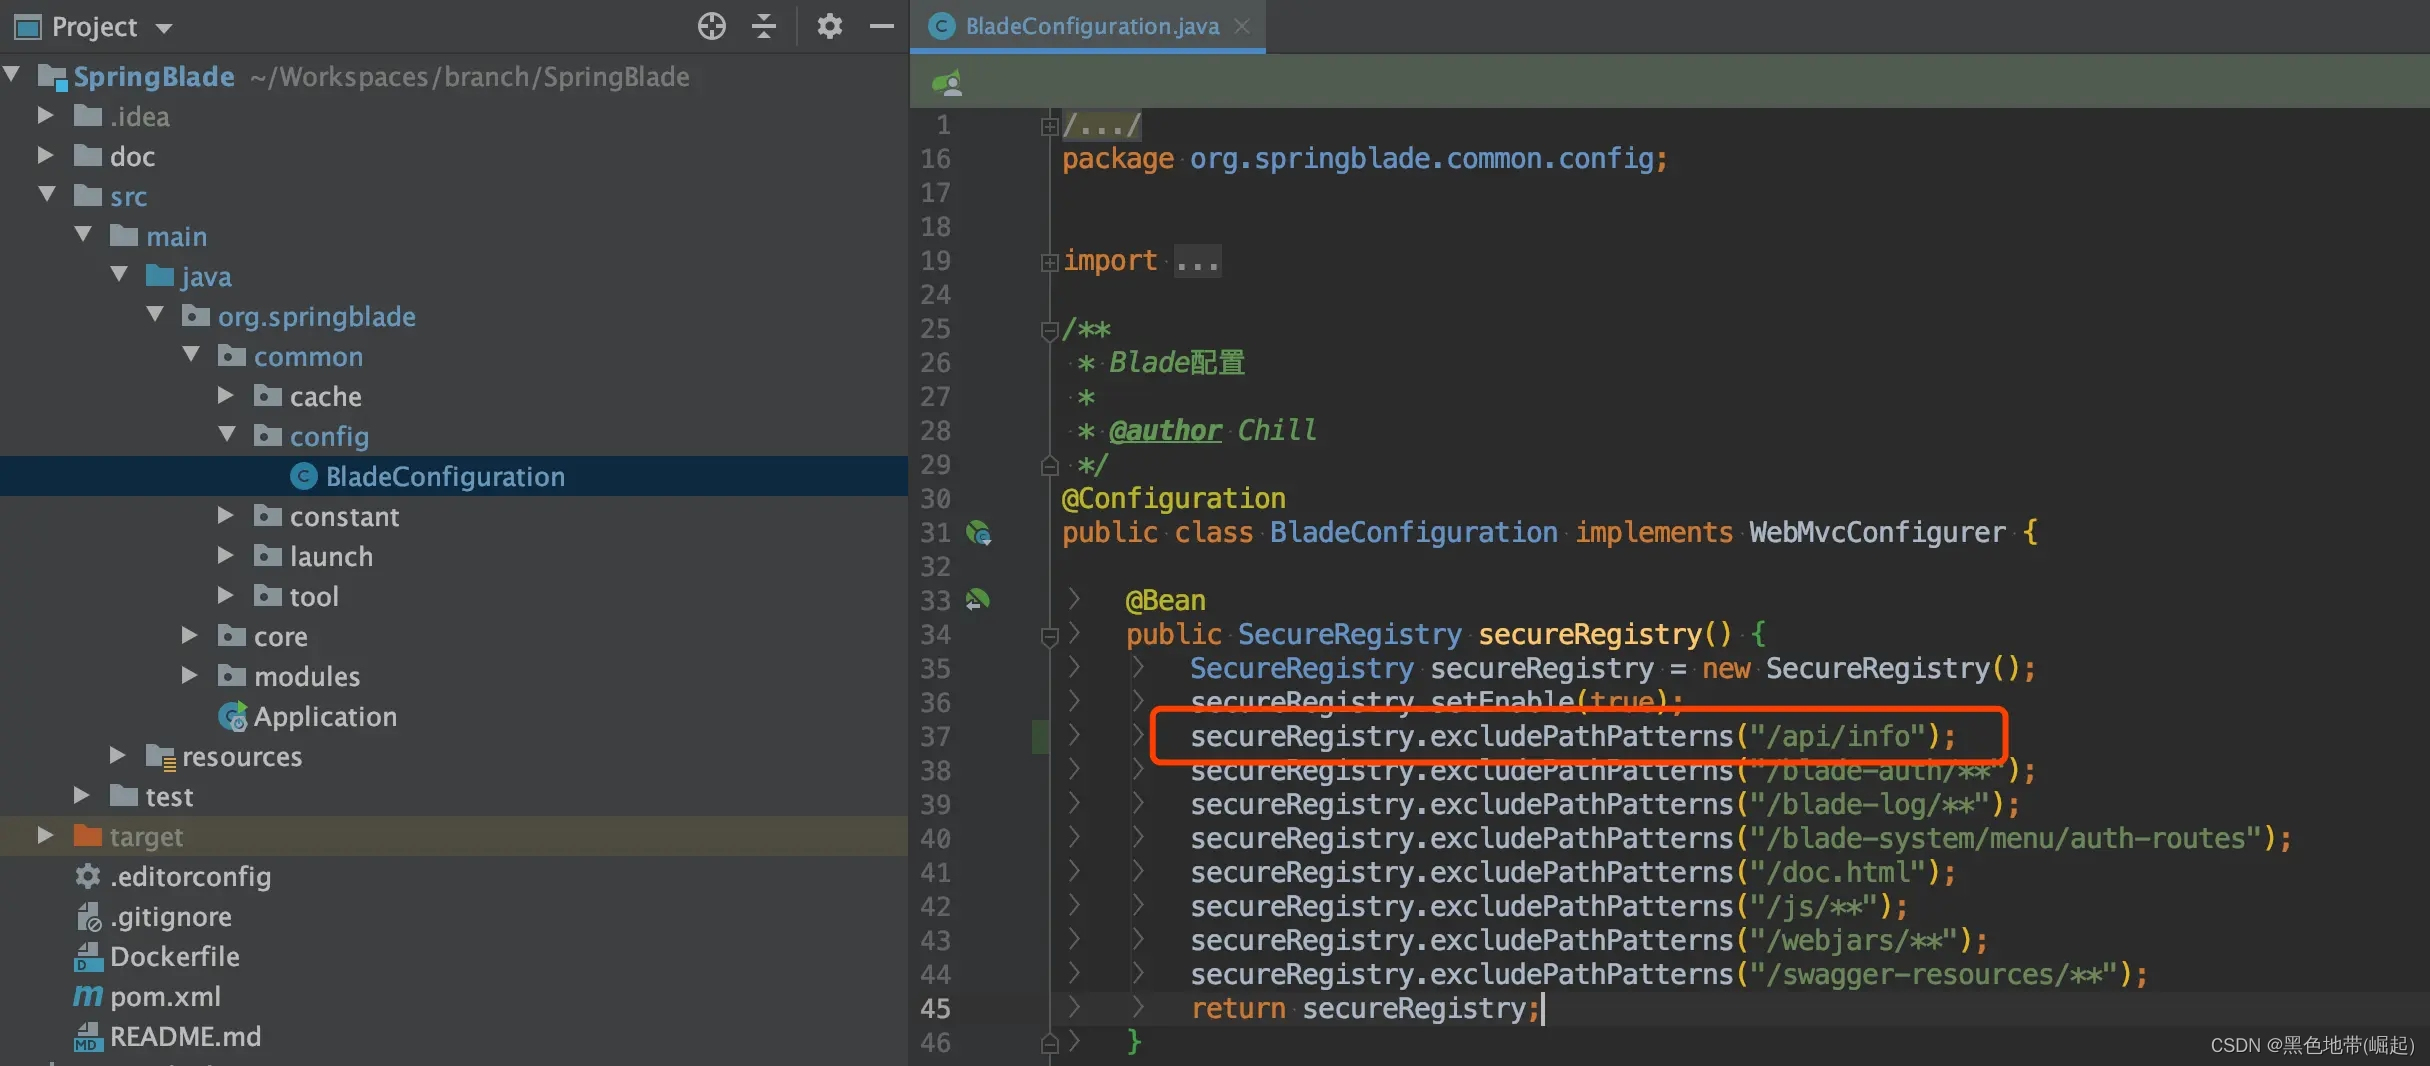
Task: Expand the target folder node
Action: pyautogui.click(x=46, y=836)
